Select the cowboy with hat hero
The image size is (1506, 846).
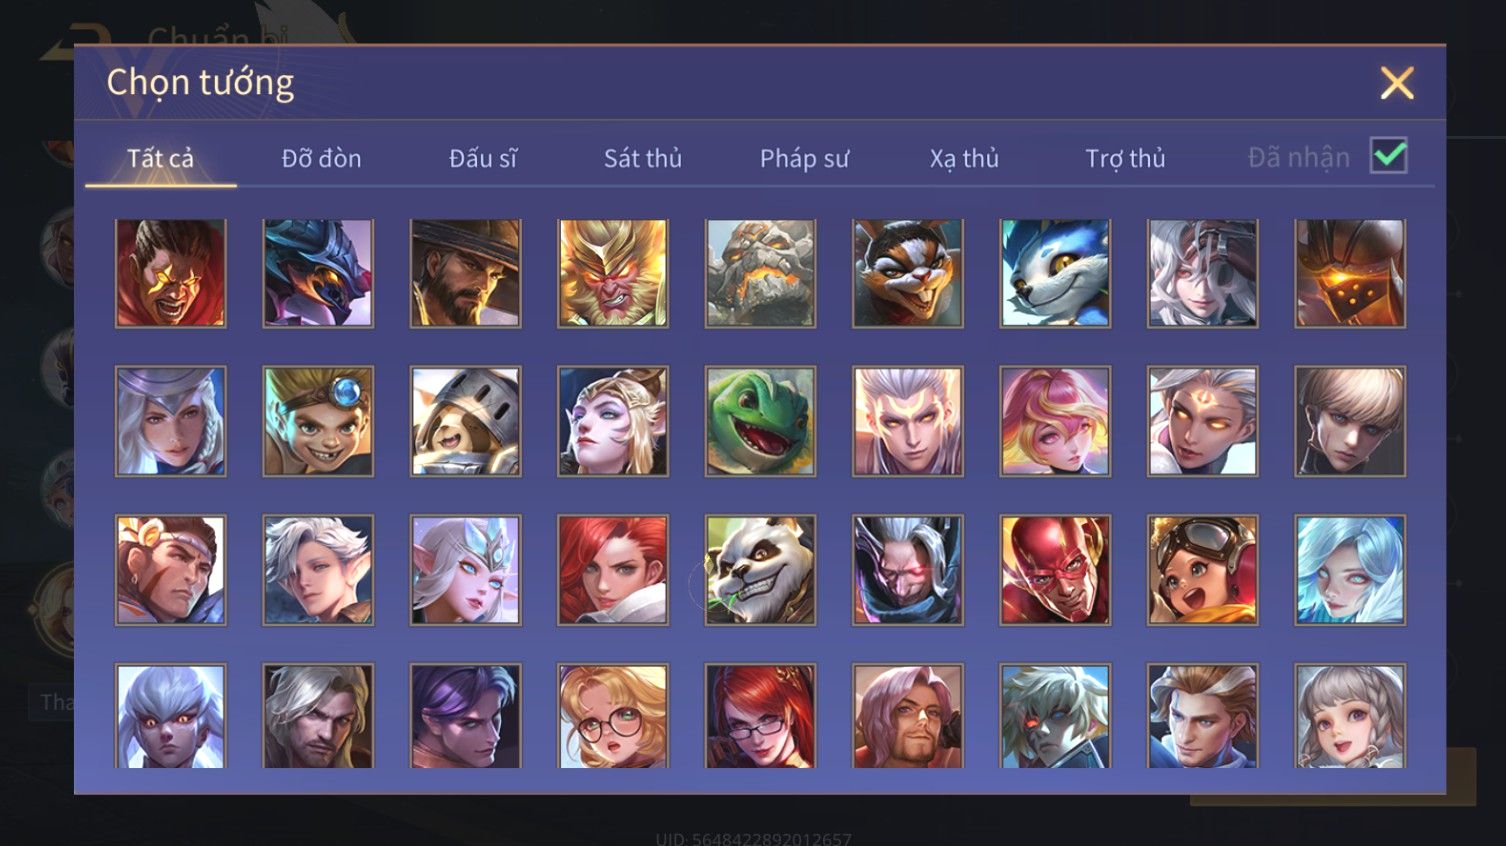click(x=466, y=273)
